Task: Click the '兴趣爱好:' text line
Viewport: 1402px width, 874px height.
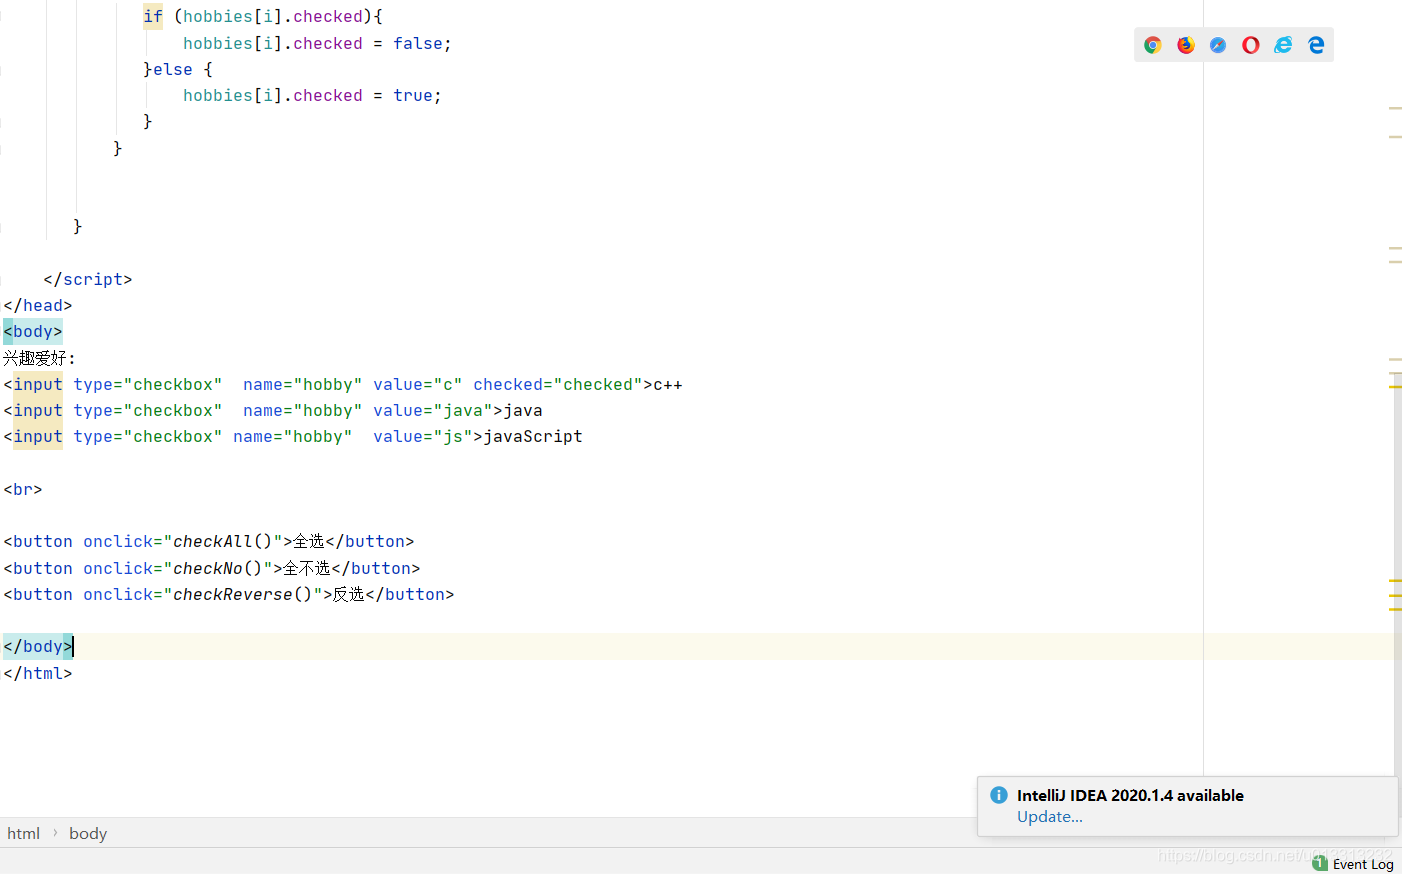Action: (x=39, y=358)
